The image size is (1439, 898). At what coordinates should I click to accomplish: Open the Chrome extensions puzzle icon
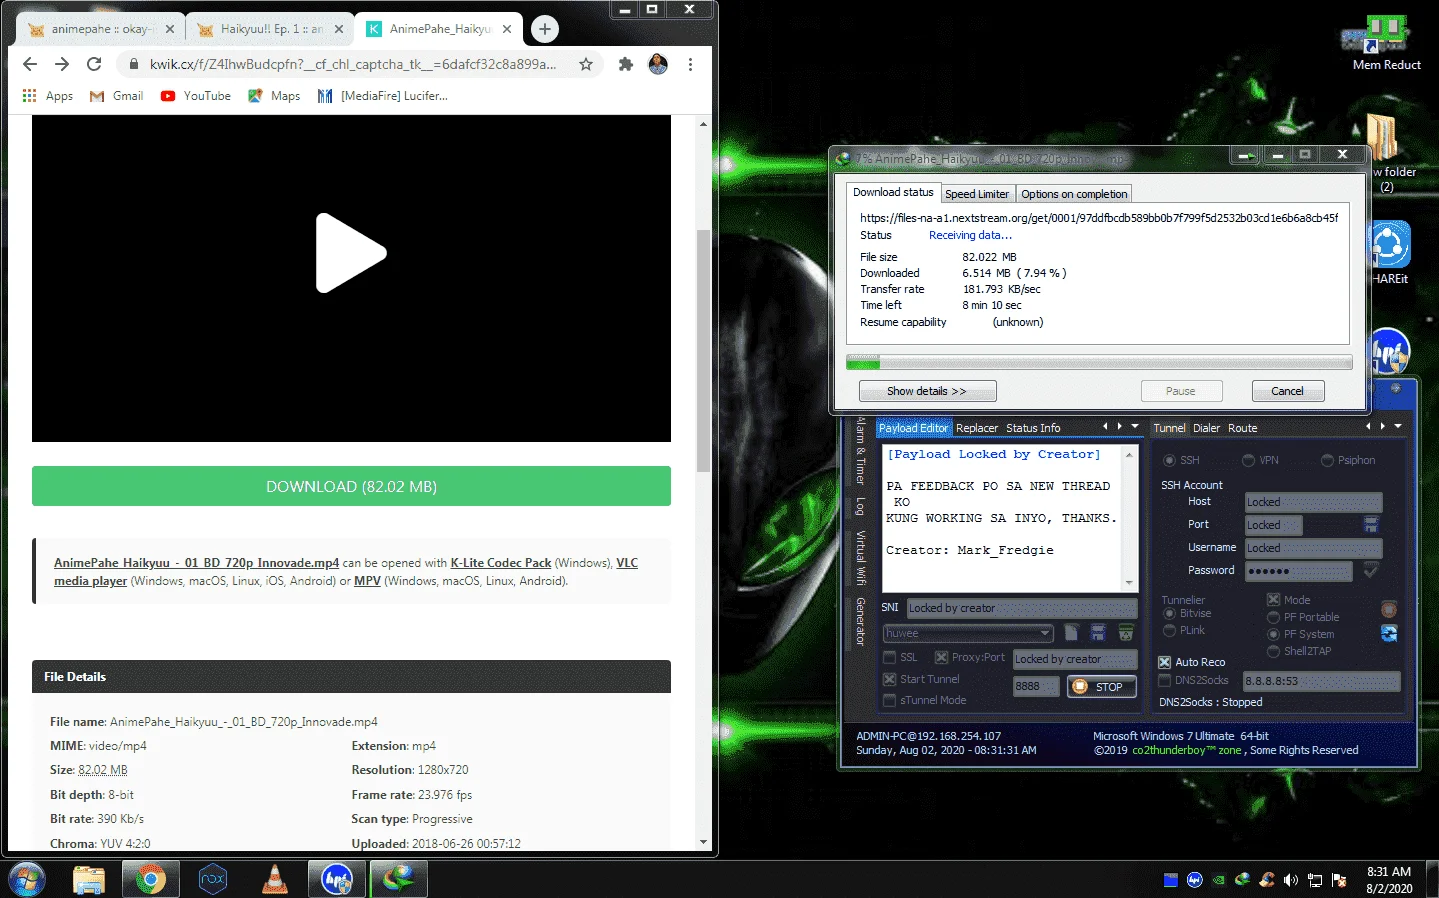[626, 64]
